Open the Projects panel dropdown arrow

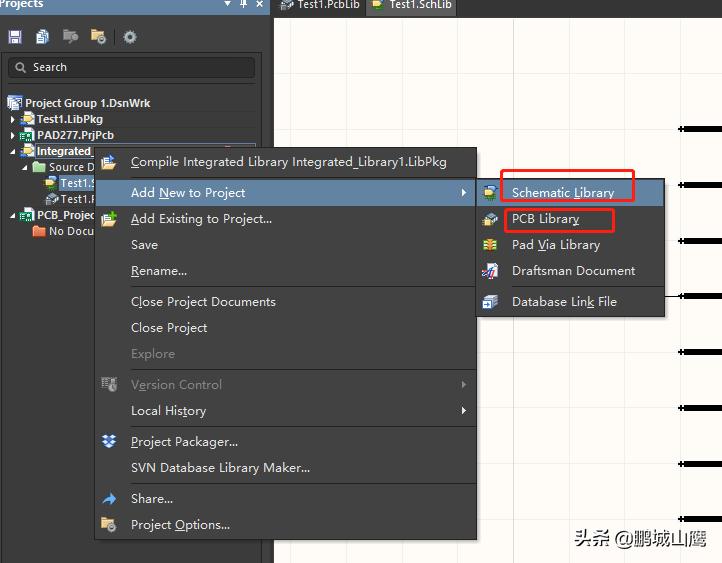pyautogui.click(x=228, y=5)
